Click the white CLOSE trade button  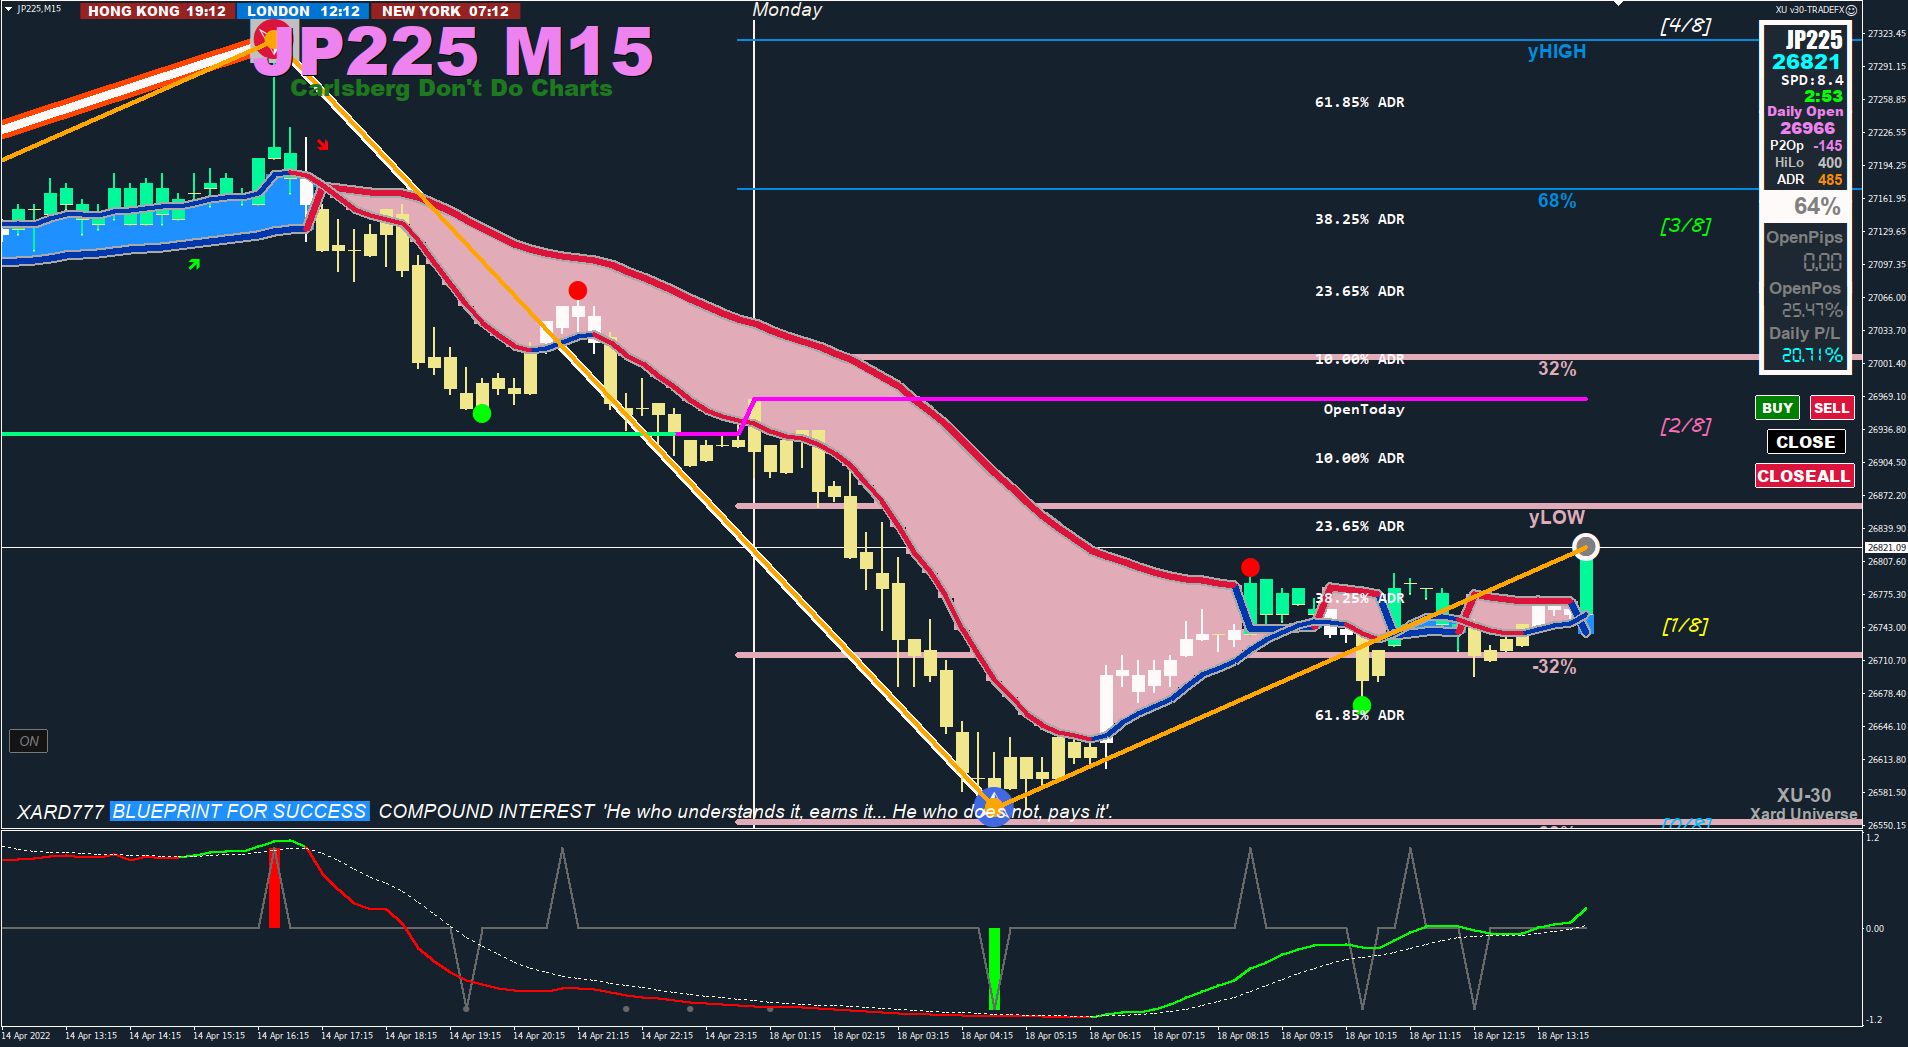(1805, 442)
